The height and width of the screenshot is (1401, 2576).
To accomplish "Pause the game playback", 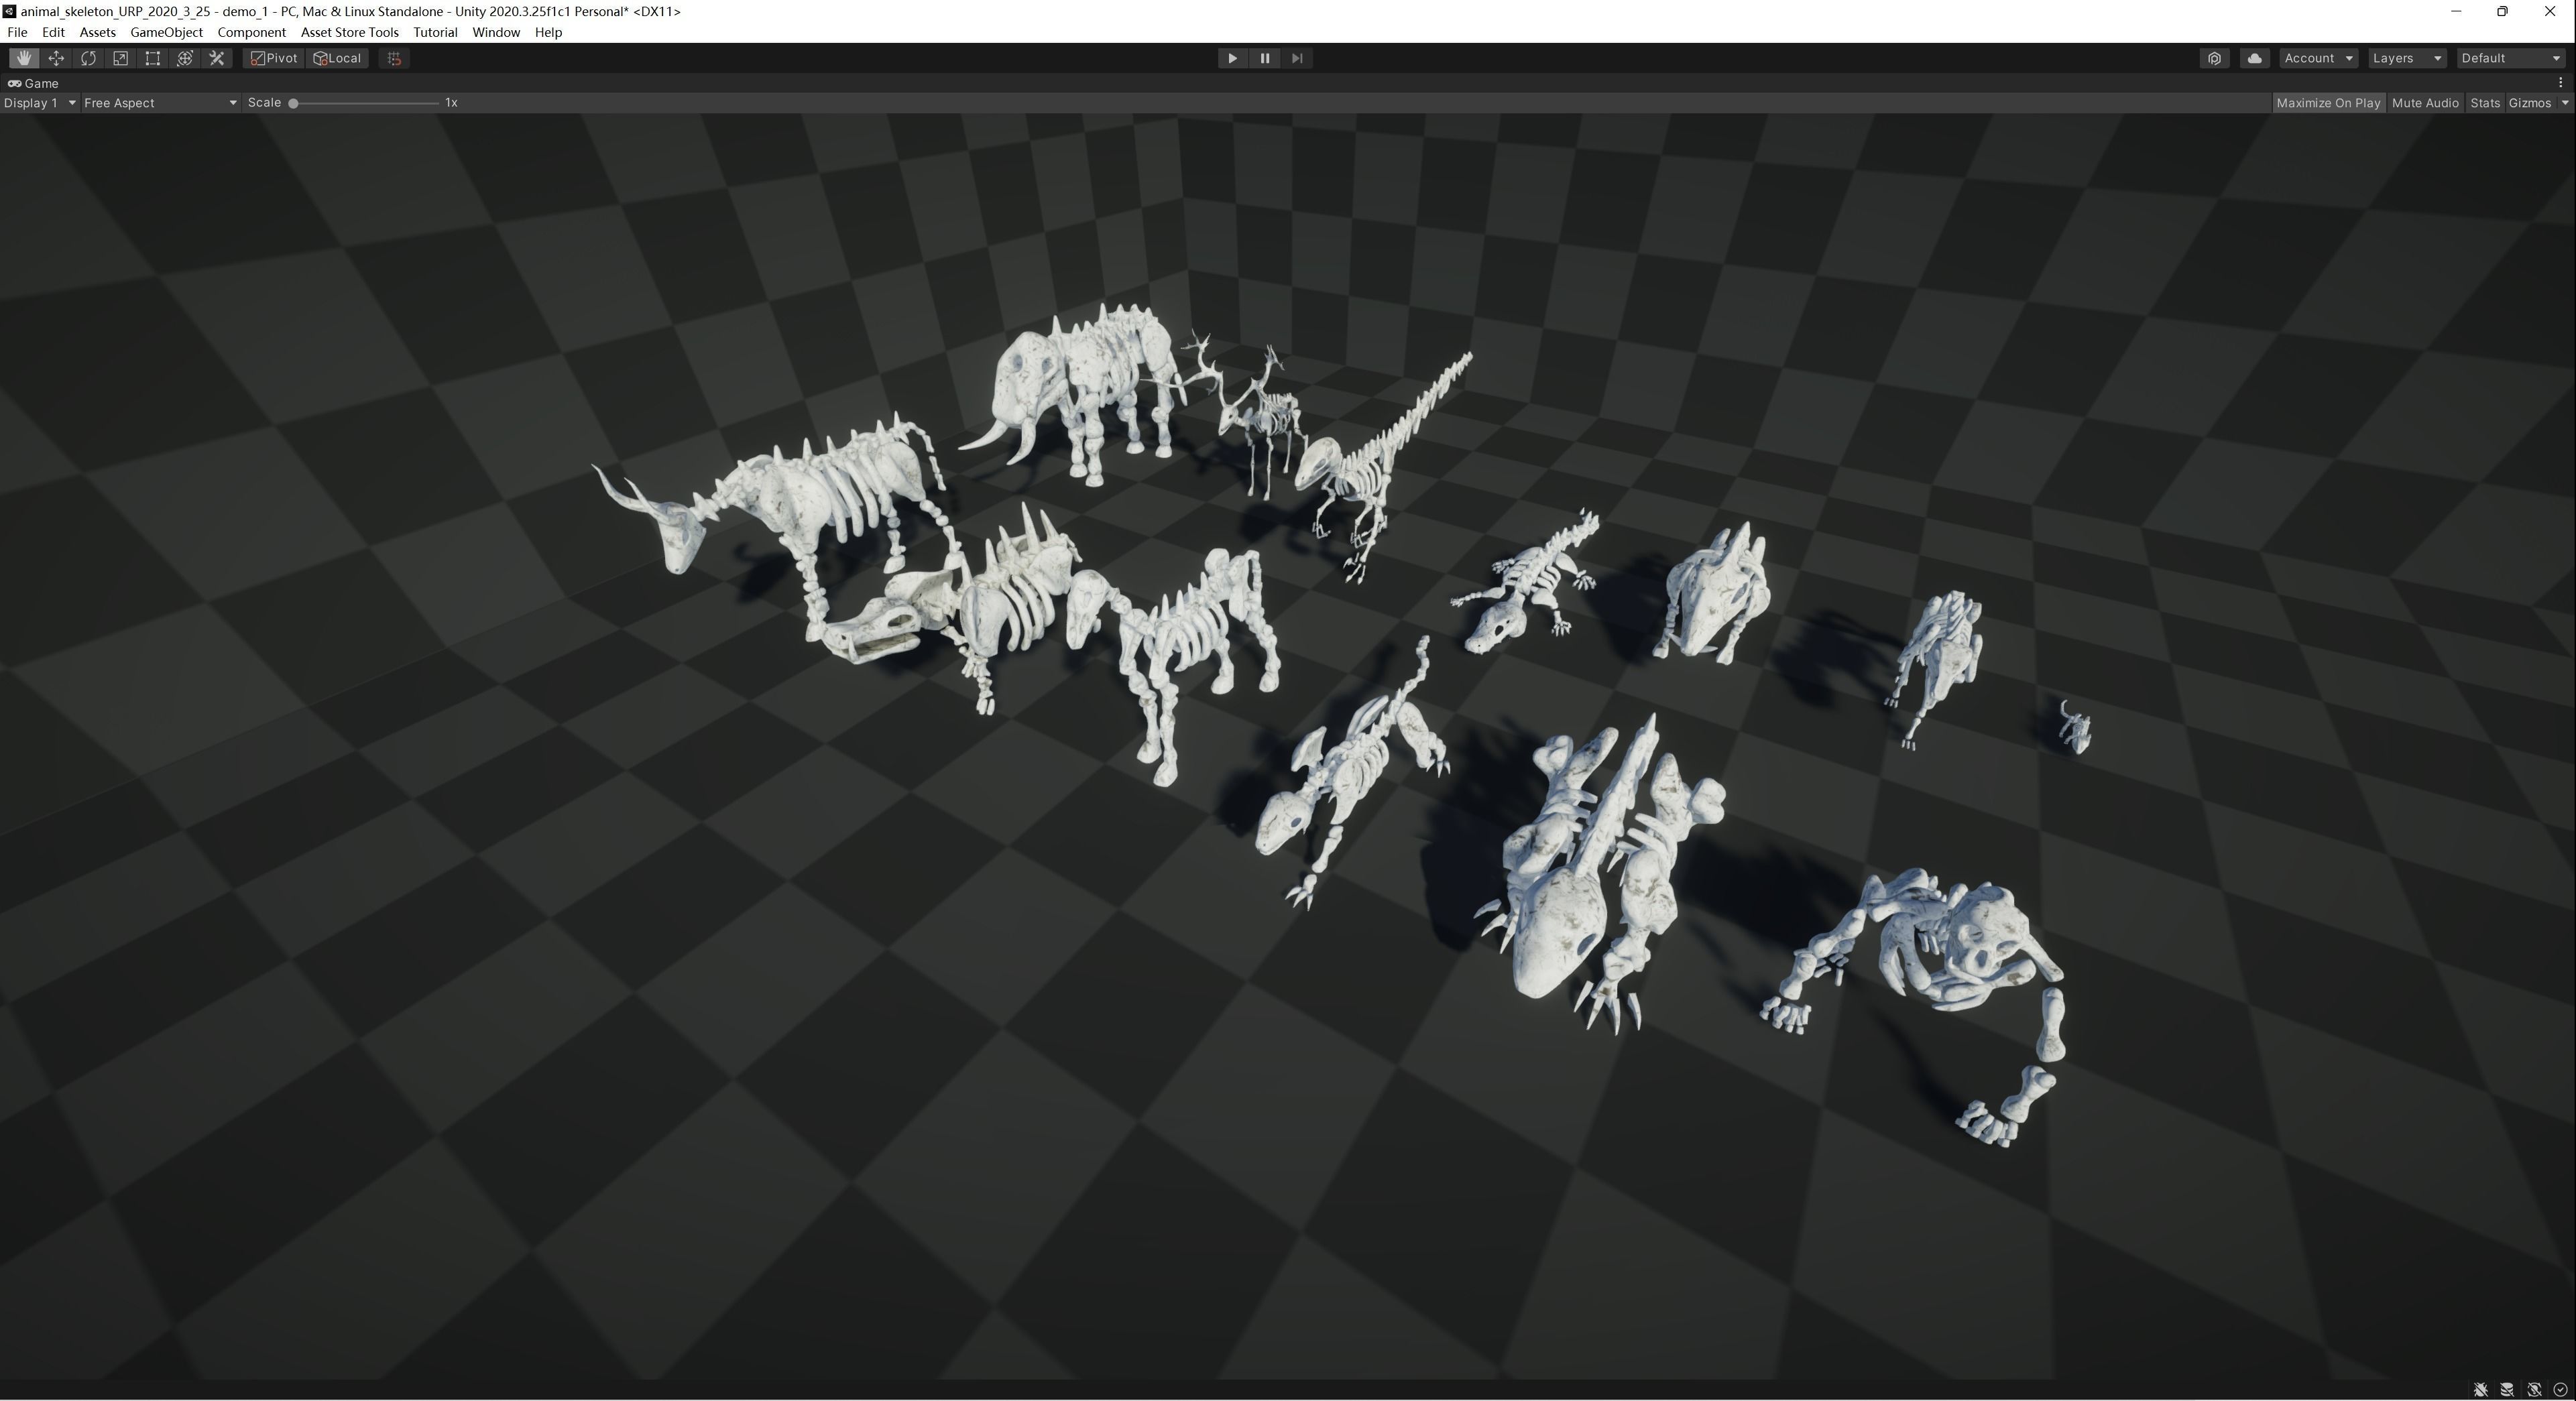I will (x=1264, y=58).
